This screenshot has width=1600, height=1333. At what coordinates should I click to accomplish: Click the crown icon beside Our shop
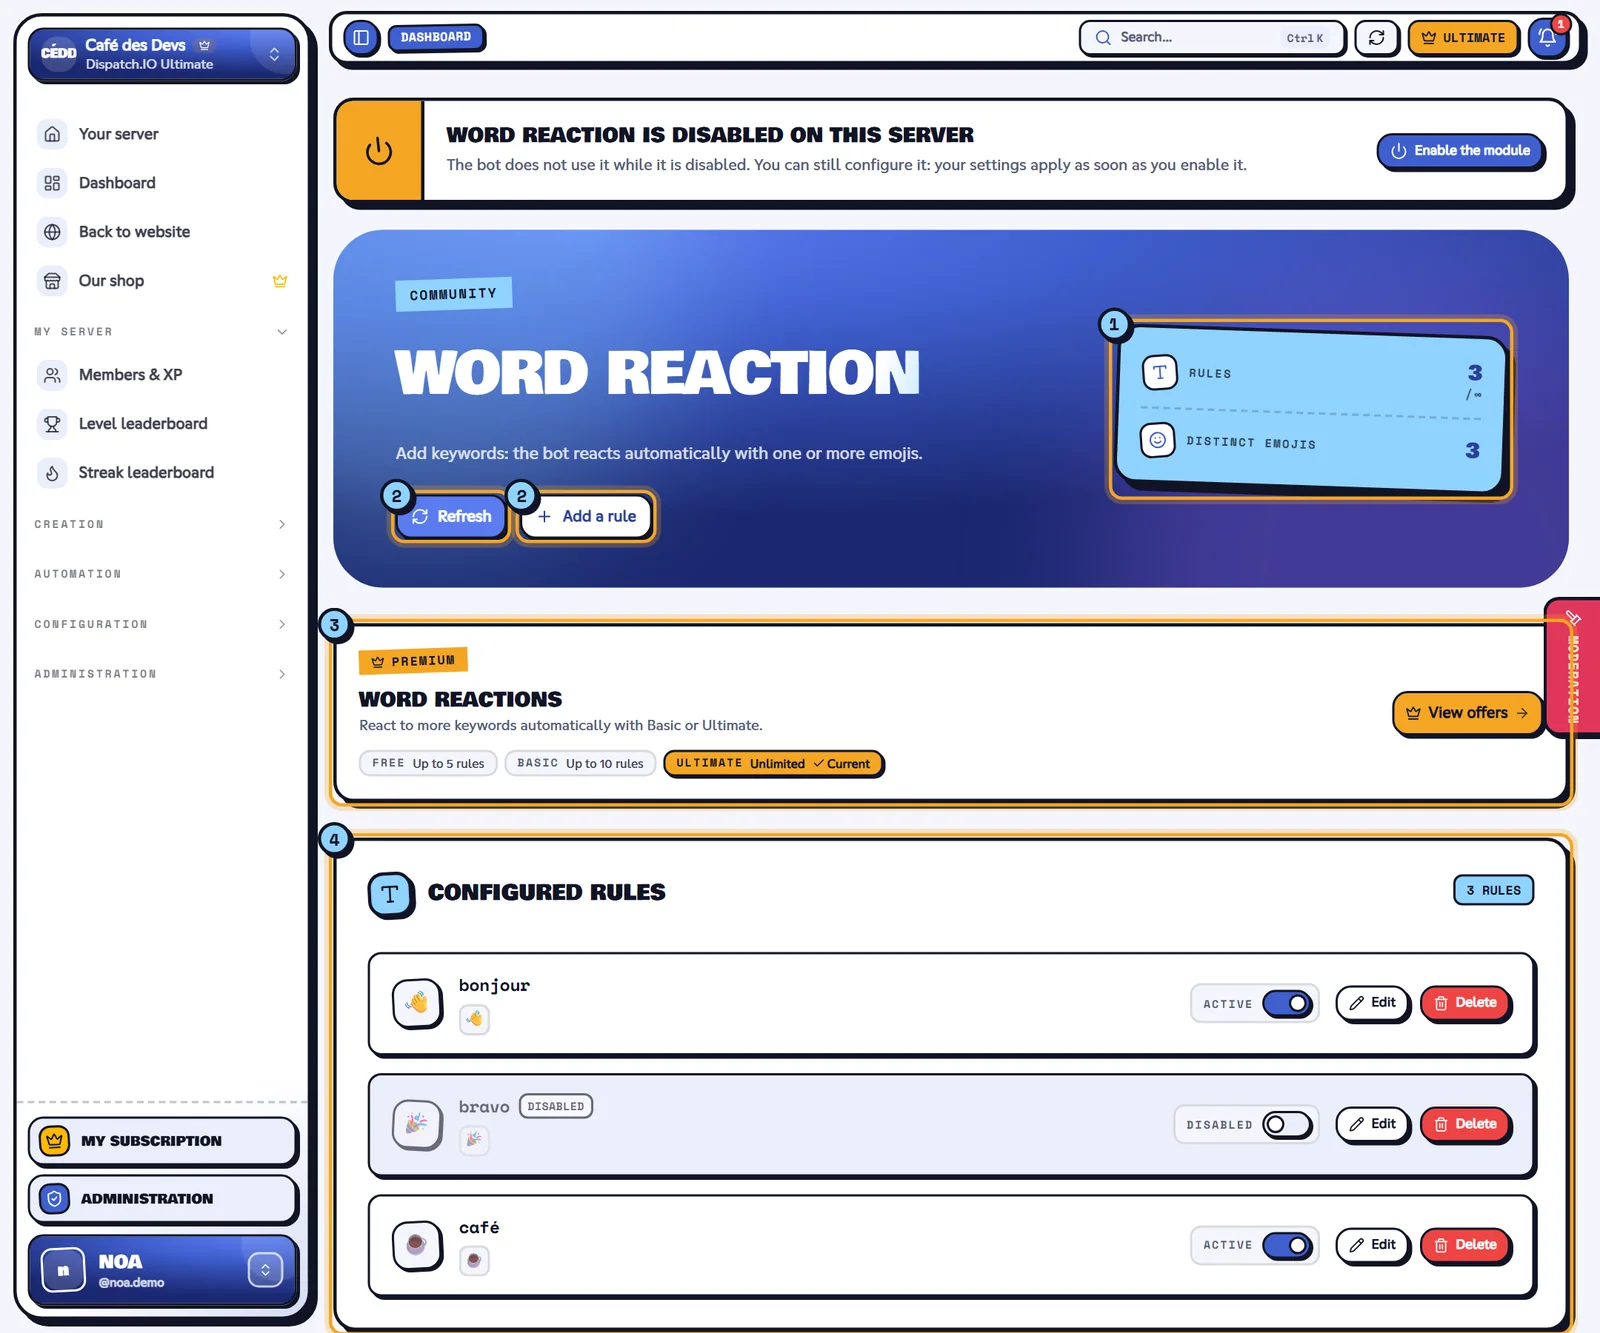pos(280,281)
